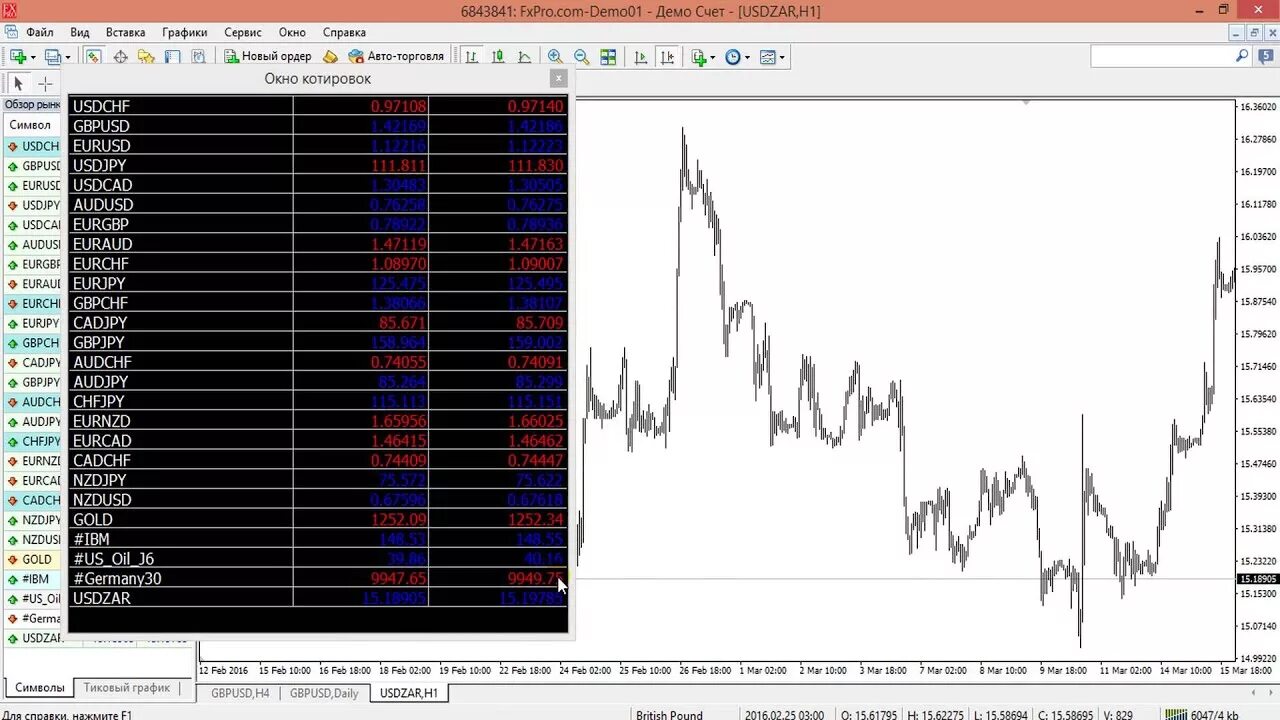Open the Окно menu
The width and height of the screenshot is (1280, 720).
(x=292, y=32)
